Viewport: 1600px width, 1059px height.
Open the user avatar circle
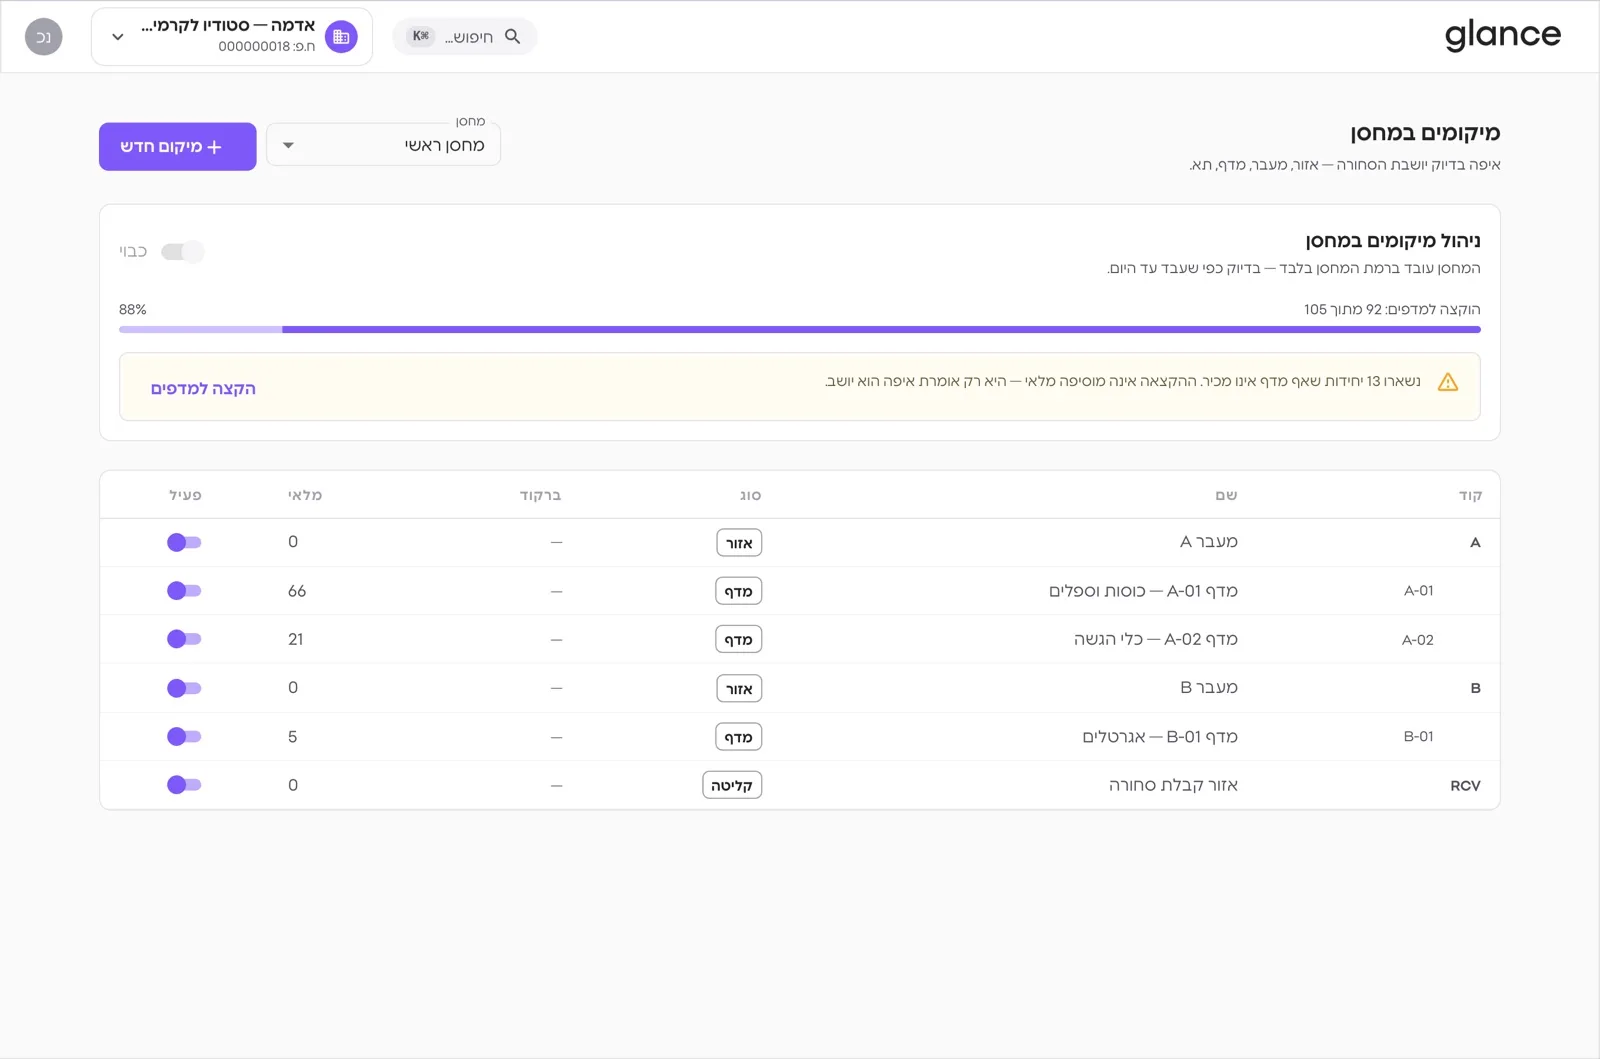coord(43,37)
